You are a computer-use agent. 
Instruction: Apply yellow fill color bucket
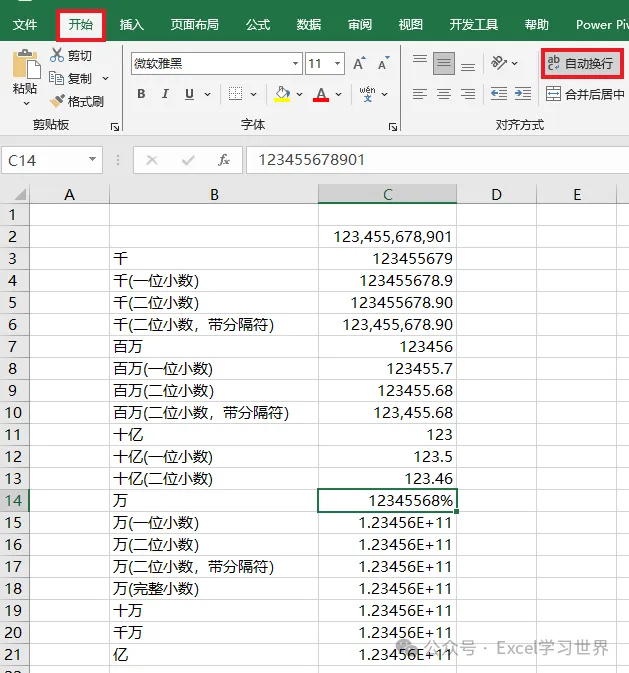[x=282, y=94]
